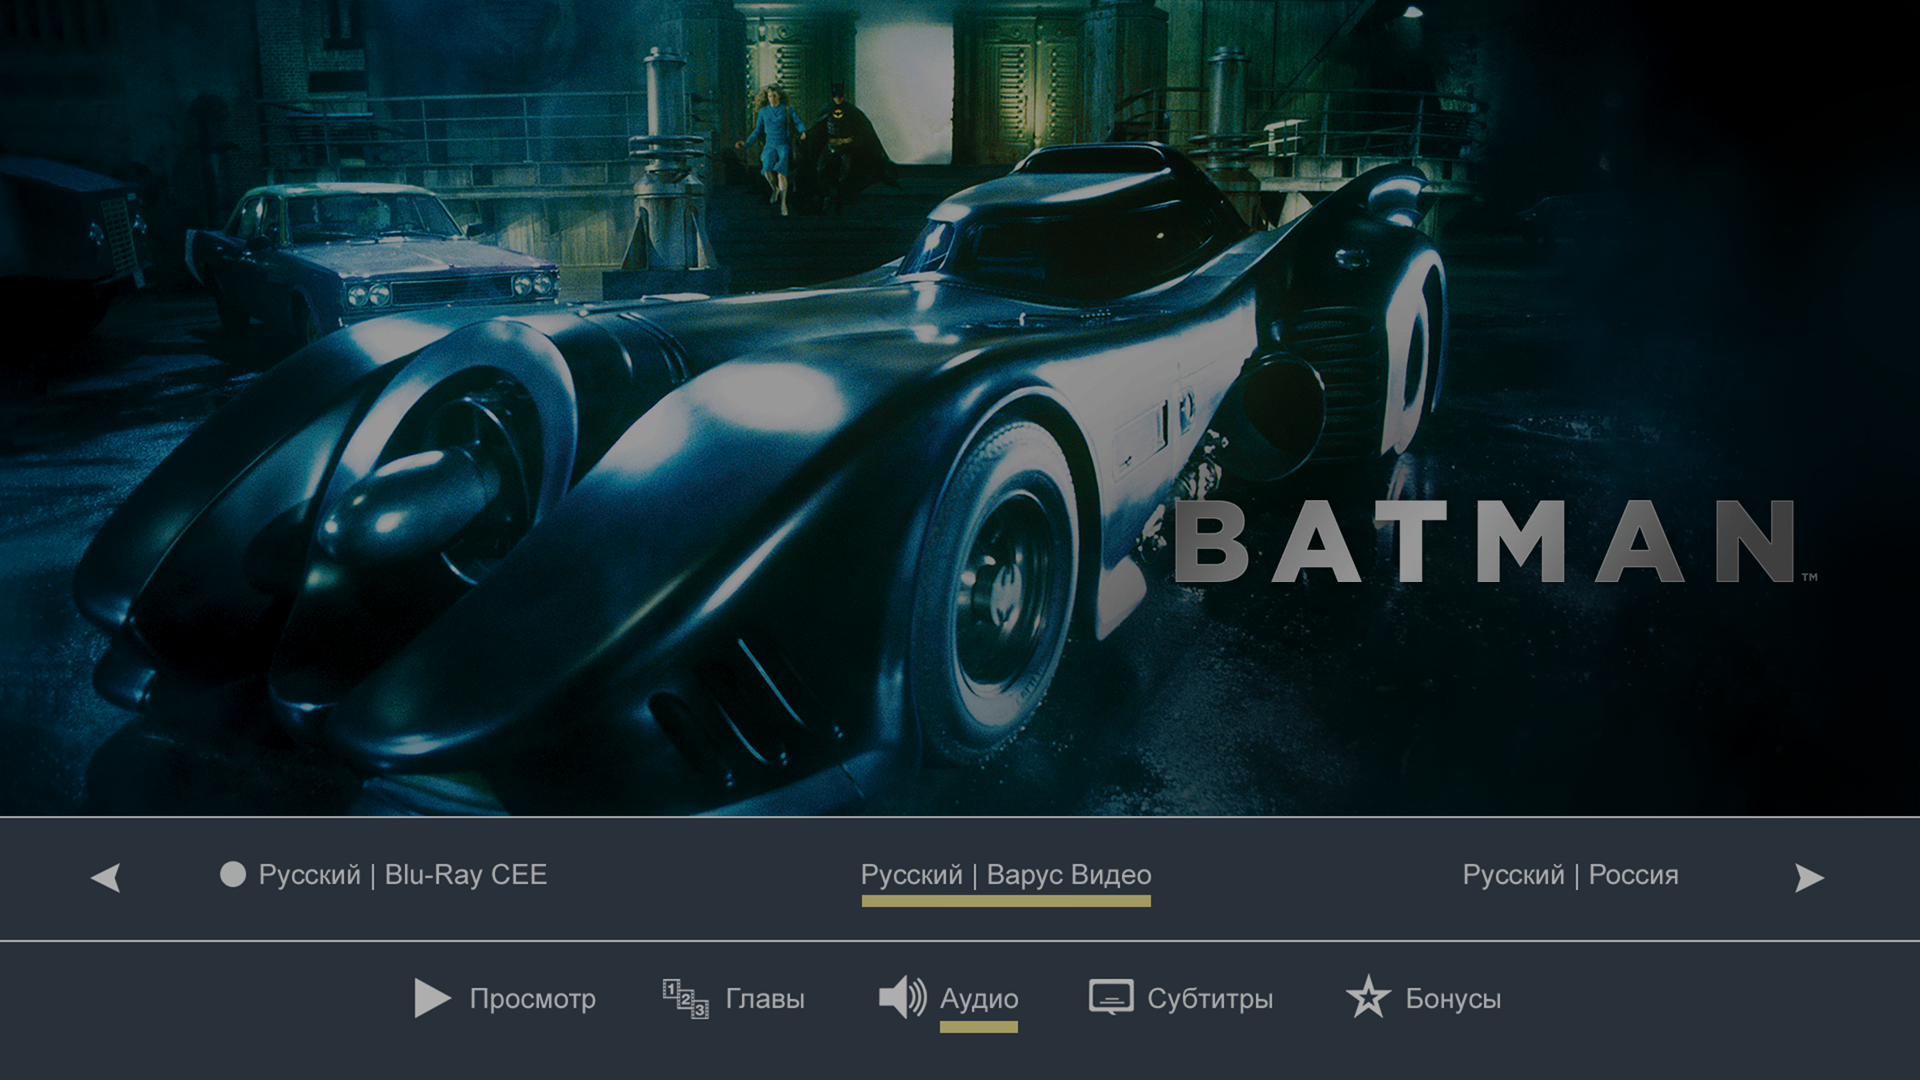This screenshot has height=1080, width=1920.
Task: Click the left arrow to scroll audio tracks
Action: pyautogui.click(x=106, y=878)
